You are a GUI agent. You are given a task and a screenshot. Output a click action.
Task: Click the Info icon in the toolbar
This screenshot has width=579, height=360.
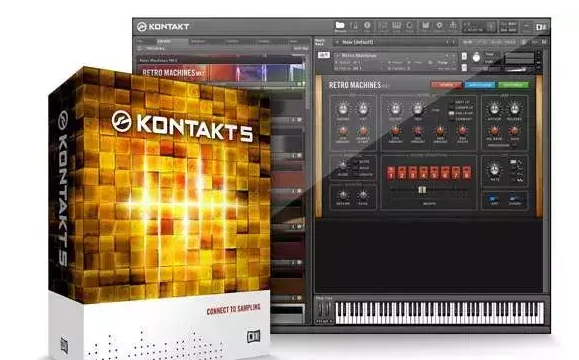point(367,26)
